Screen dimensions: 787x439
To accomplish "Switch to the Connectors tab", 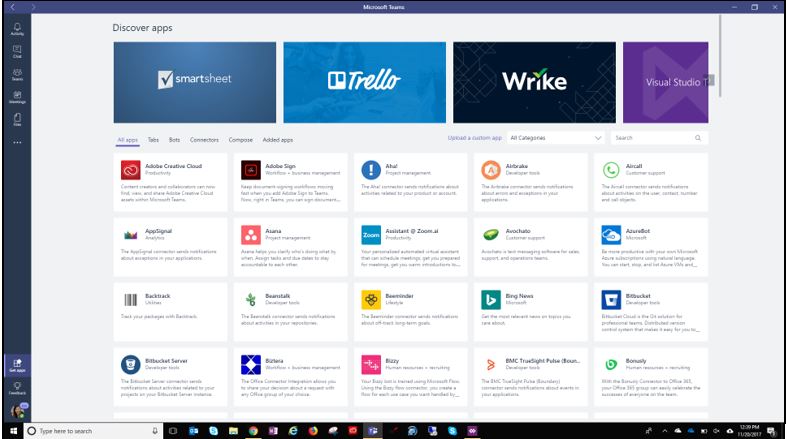I will 204,140.
